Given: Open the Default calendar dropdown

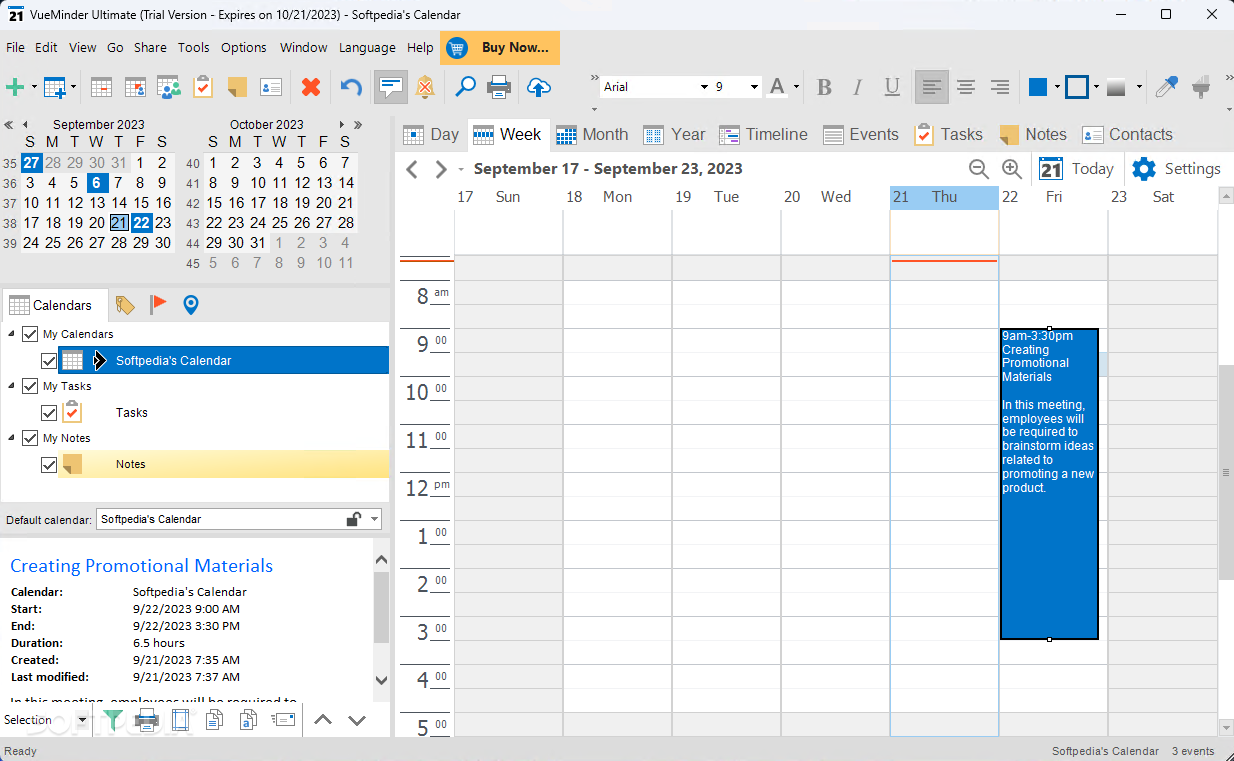Looking at the screenshot, I should 375,519.
